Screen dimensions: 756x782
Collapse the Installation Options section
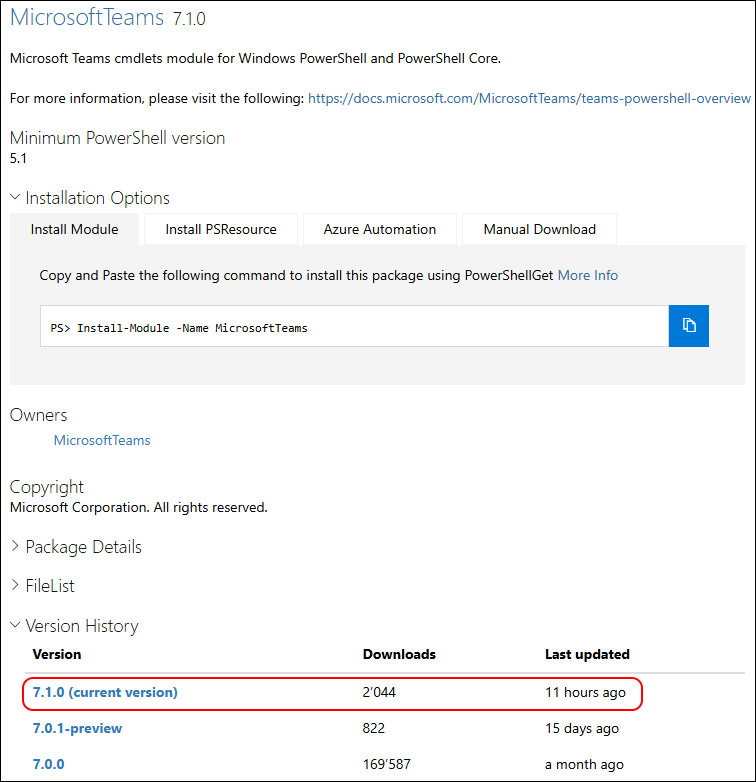(x=90, y=198)
